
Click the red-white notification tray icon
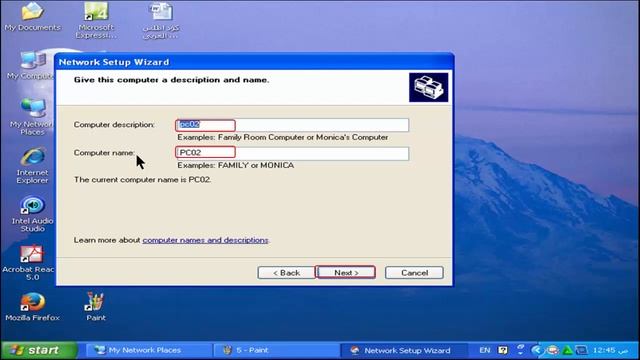tap(552, 351)
